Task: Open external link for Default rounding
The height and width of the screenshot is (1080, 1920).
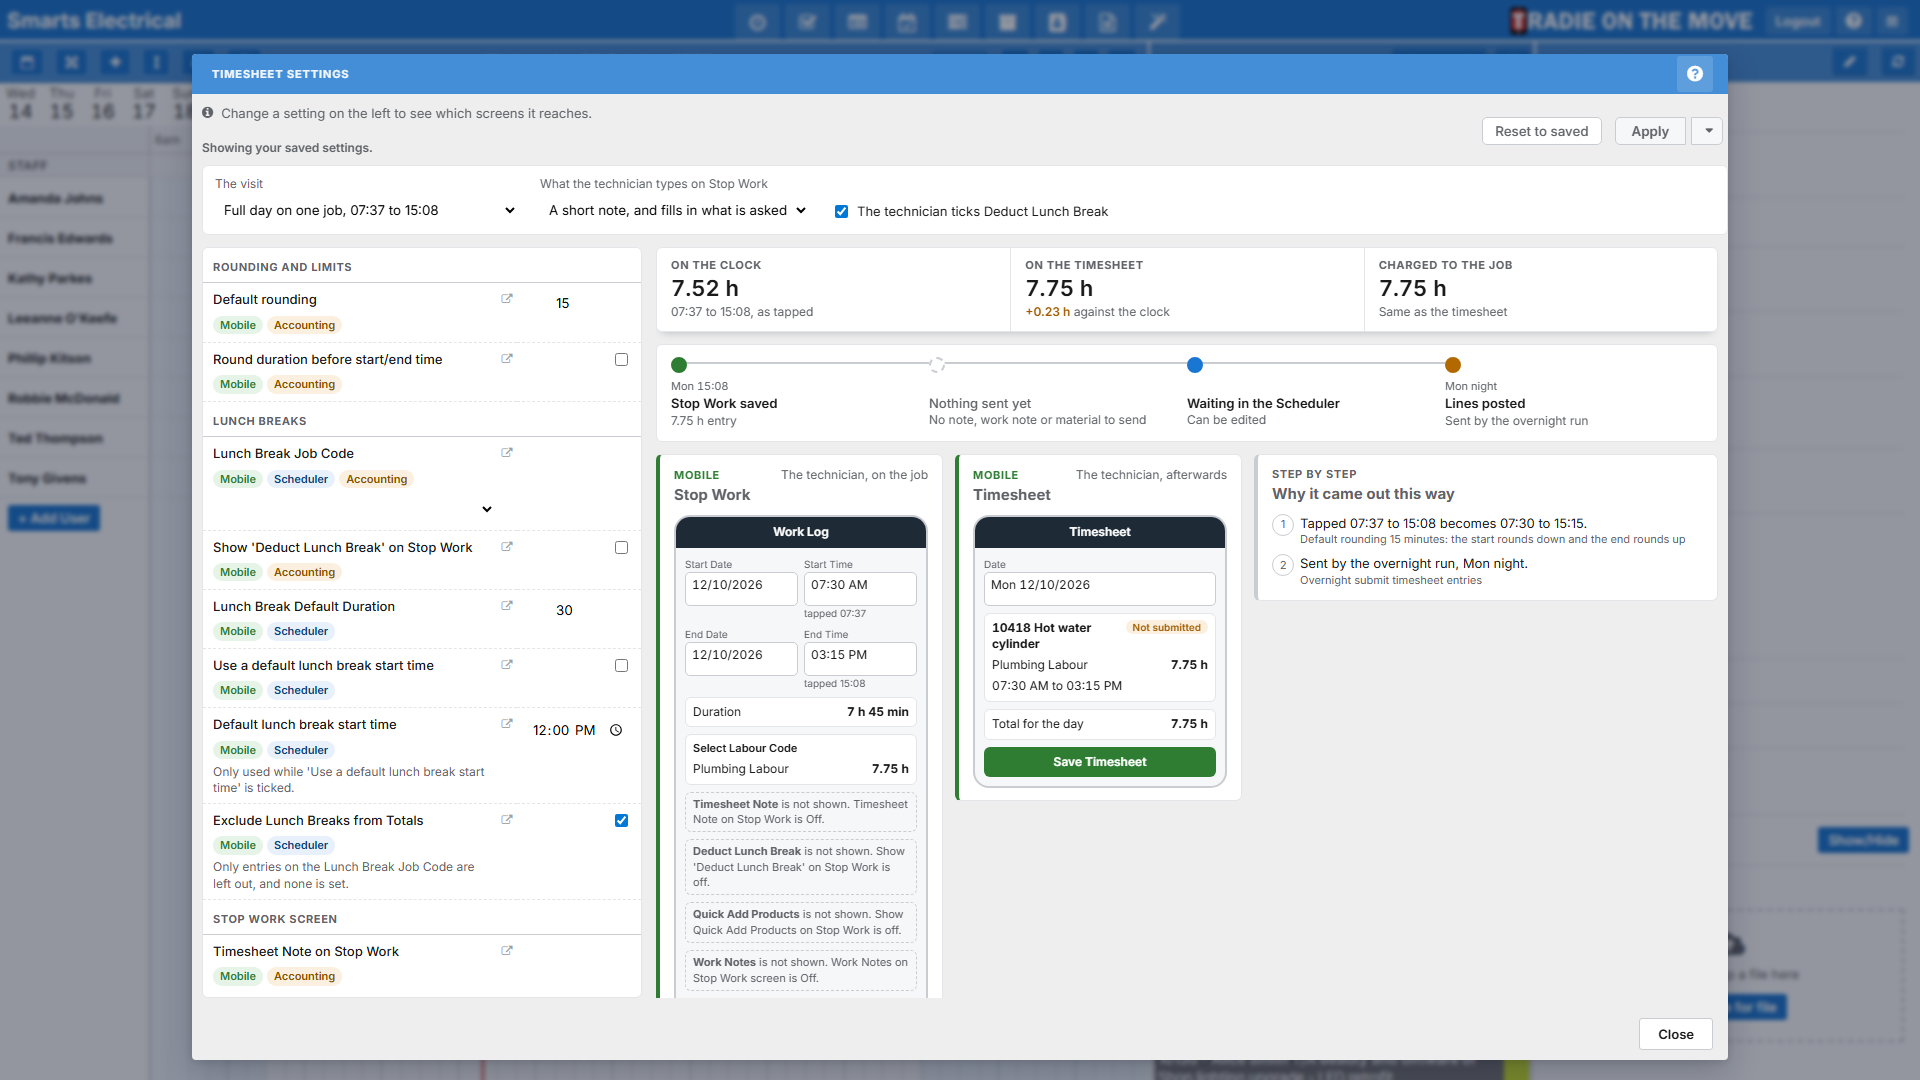Action: 507,299
